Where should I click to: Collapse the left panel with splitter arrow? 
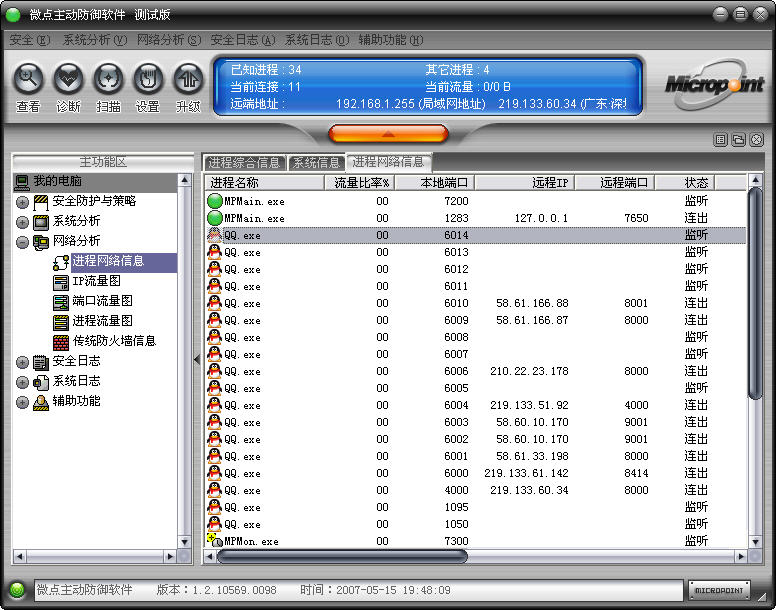(197, 360)
